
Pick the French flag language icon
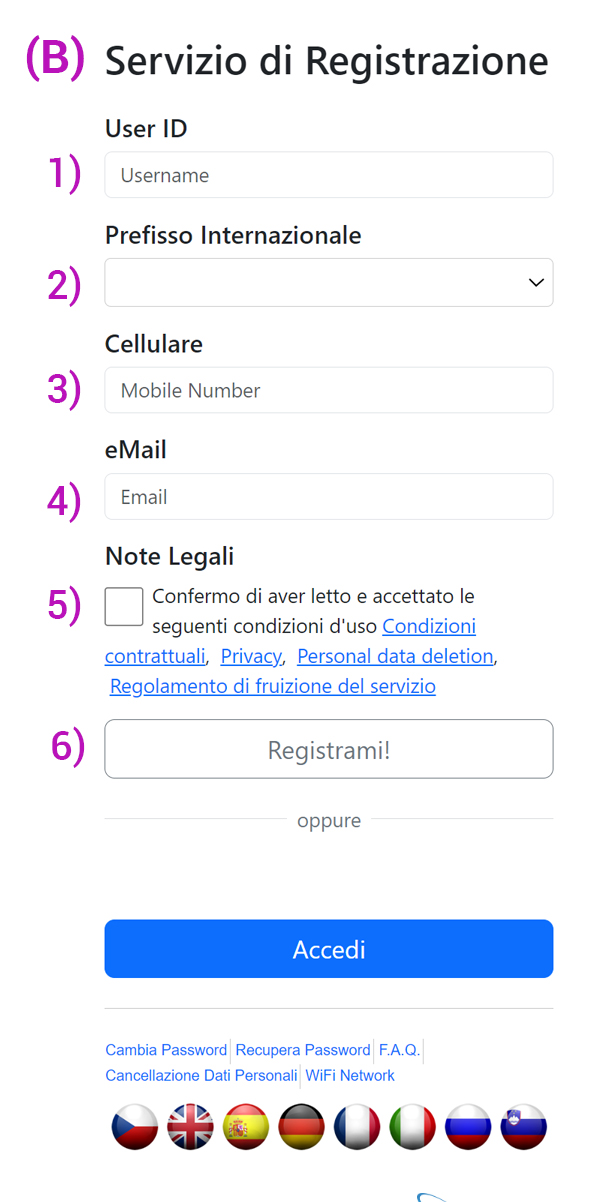[x=357, y=1127]
